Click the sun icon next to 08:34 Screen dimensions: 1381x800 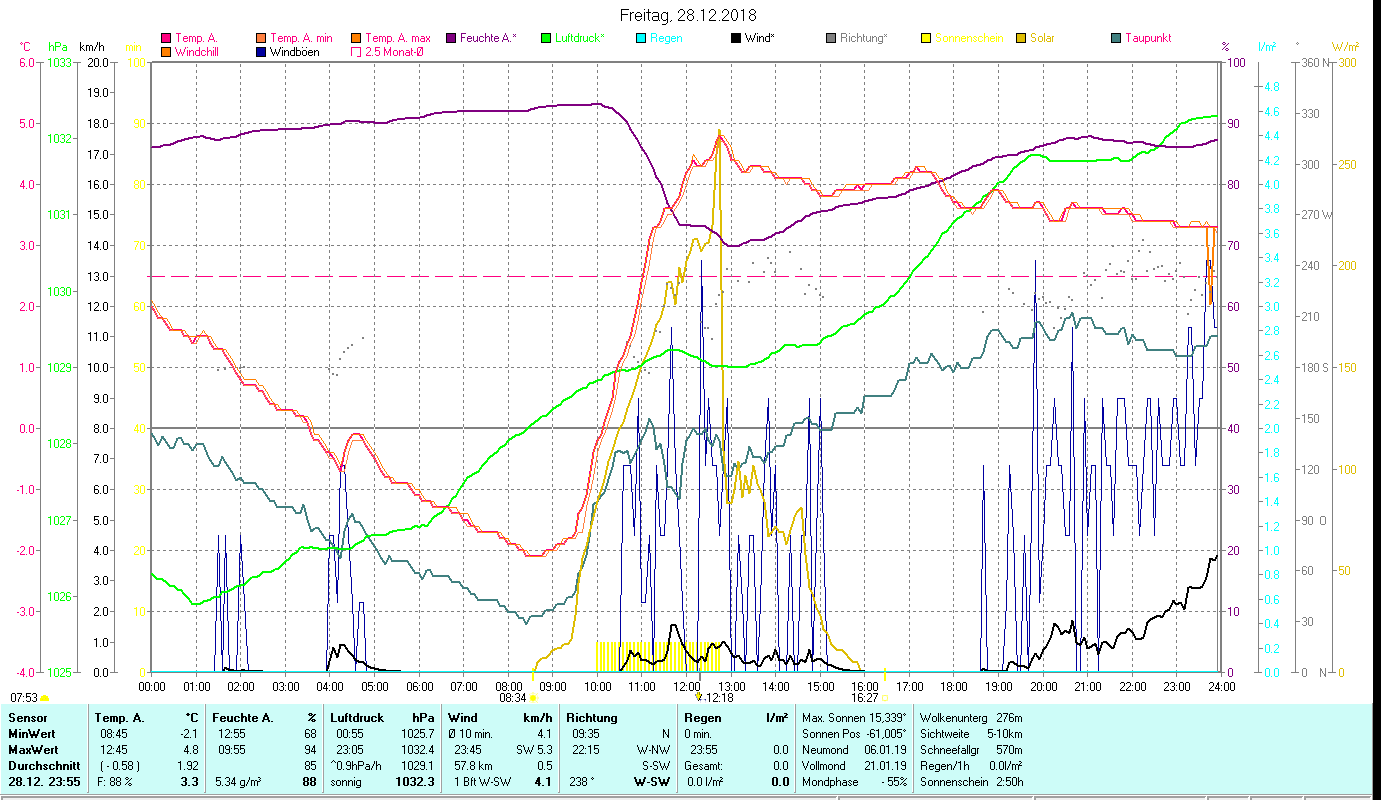click(x=533, y=698)
